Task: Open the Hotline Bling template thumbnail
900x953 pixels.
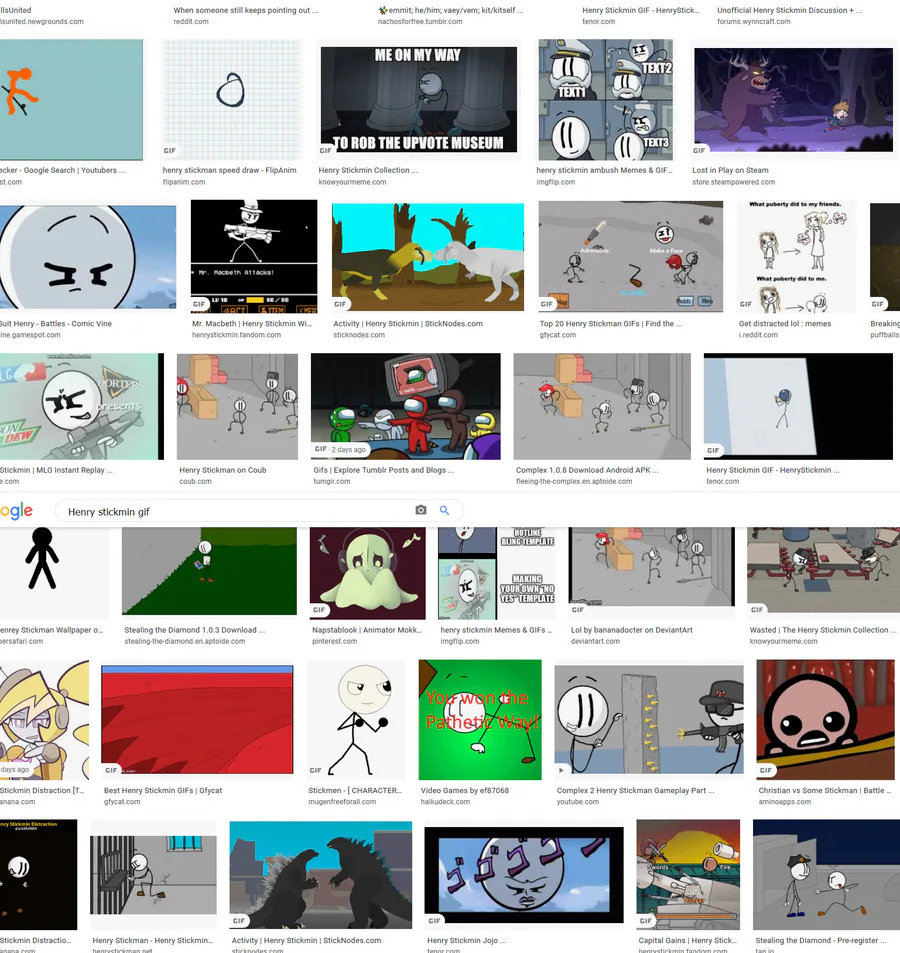Action: pyautogui.click(x=496, y=573)
